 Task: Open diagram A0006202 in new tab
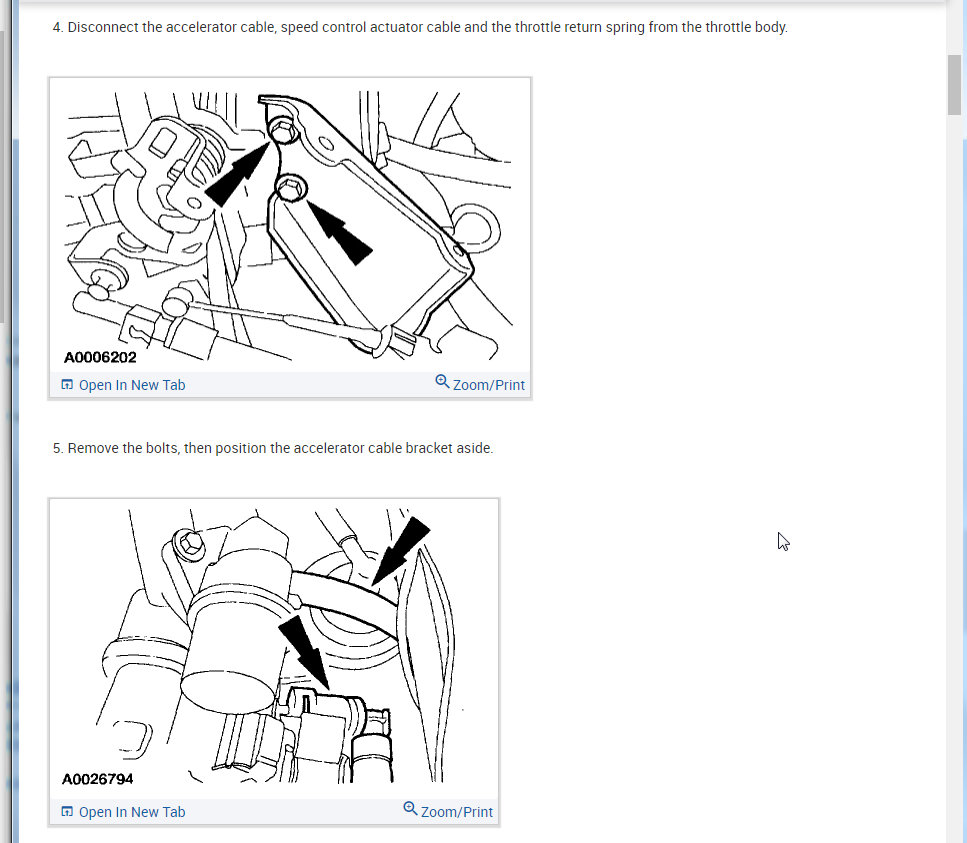[123, 385]
